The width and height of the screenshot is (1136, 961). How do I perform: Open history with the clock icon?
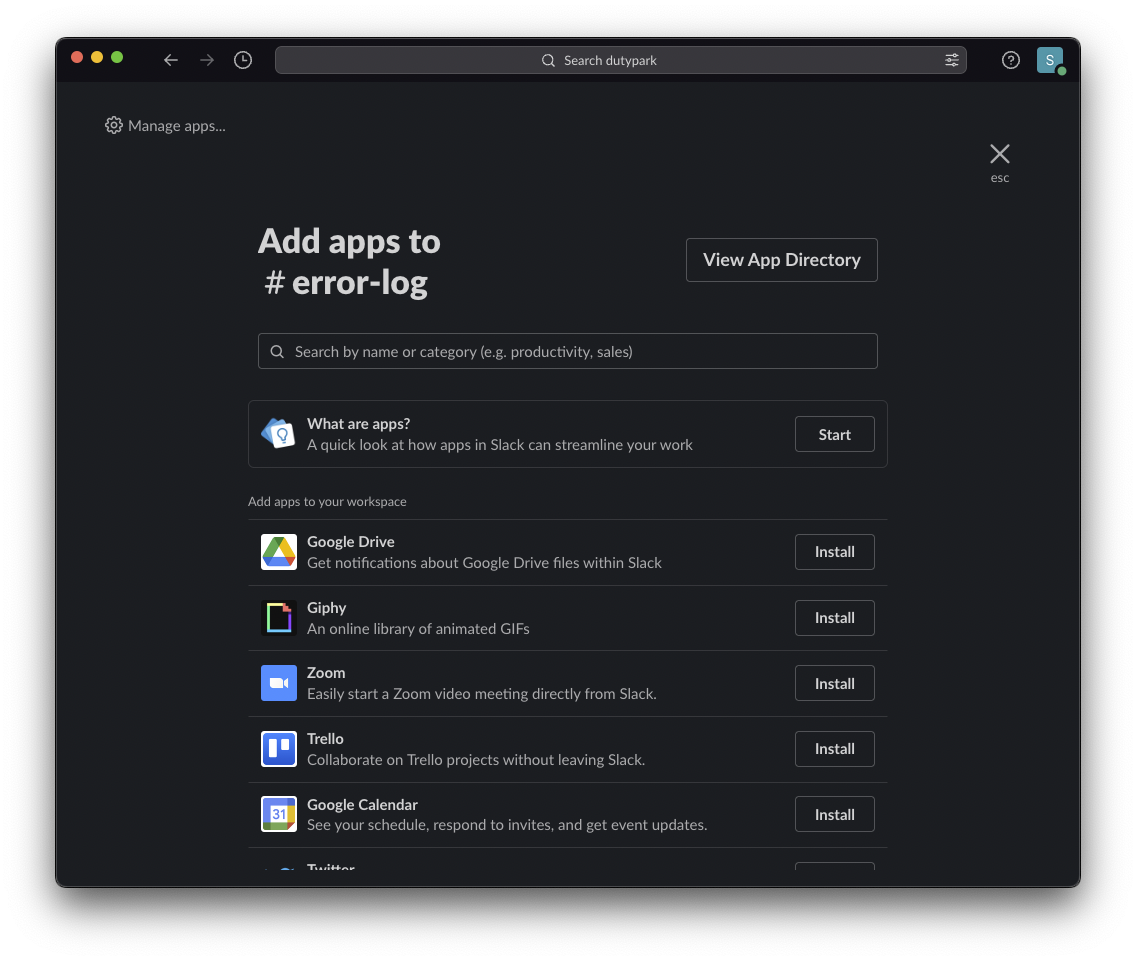tap(243, 60)
